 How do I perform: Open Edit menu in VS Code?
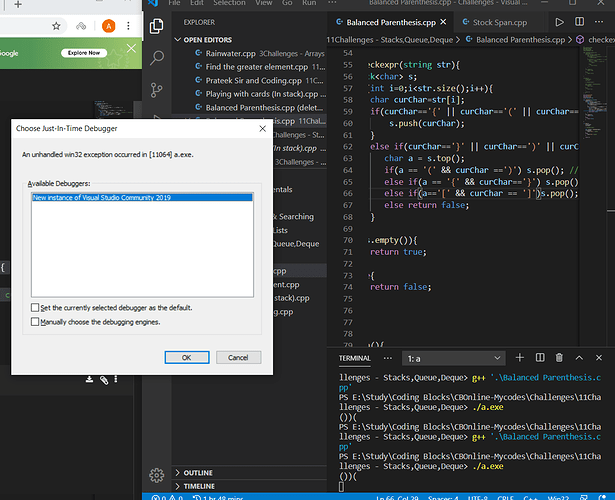click(x=197, y=3)
